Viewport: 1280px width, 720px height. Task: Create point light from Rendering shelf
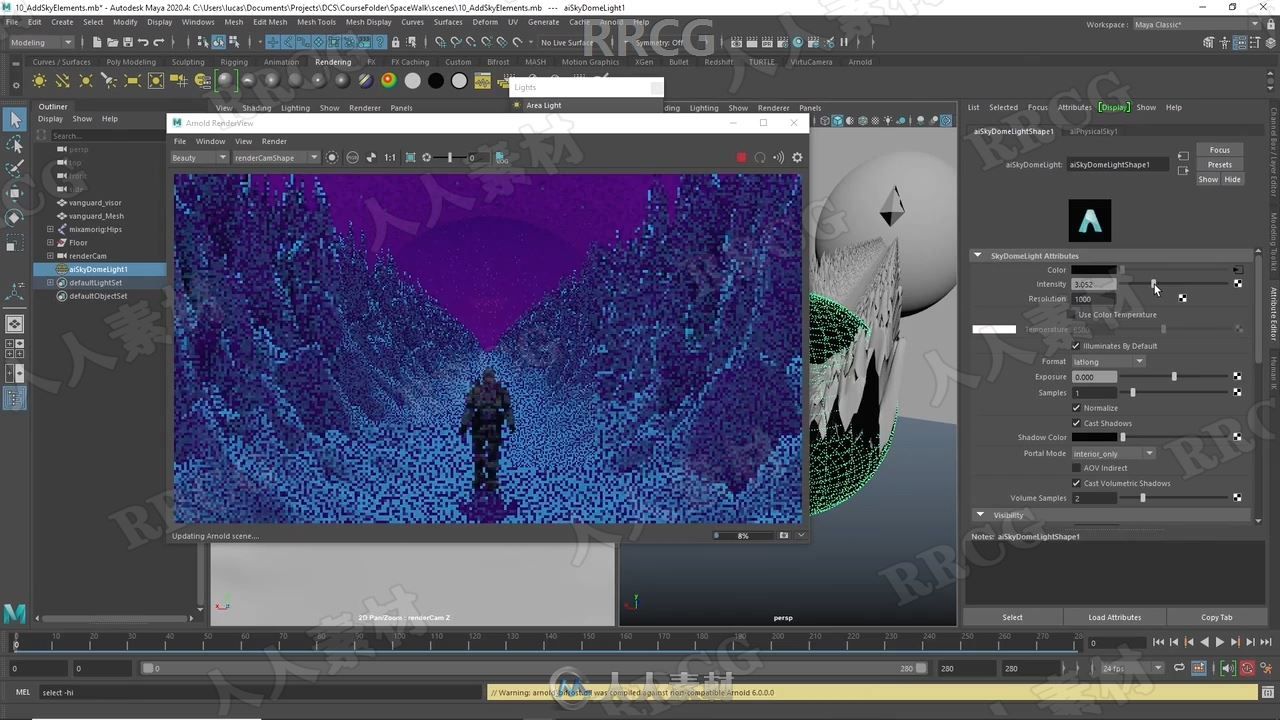tap(86, 81)
